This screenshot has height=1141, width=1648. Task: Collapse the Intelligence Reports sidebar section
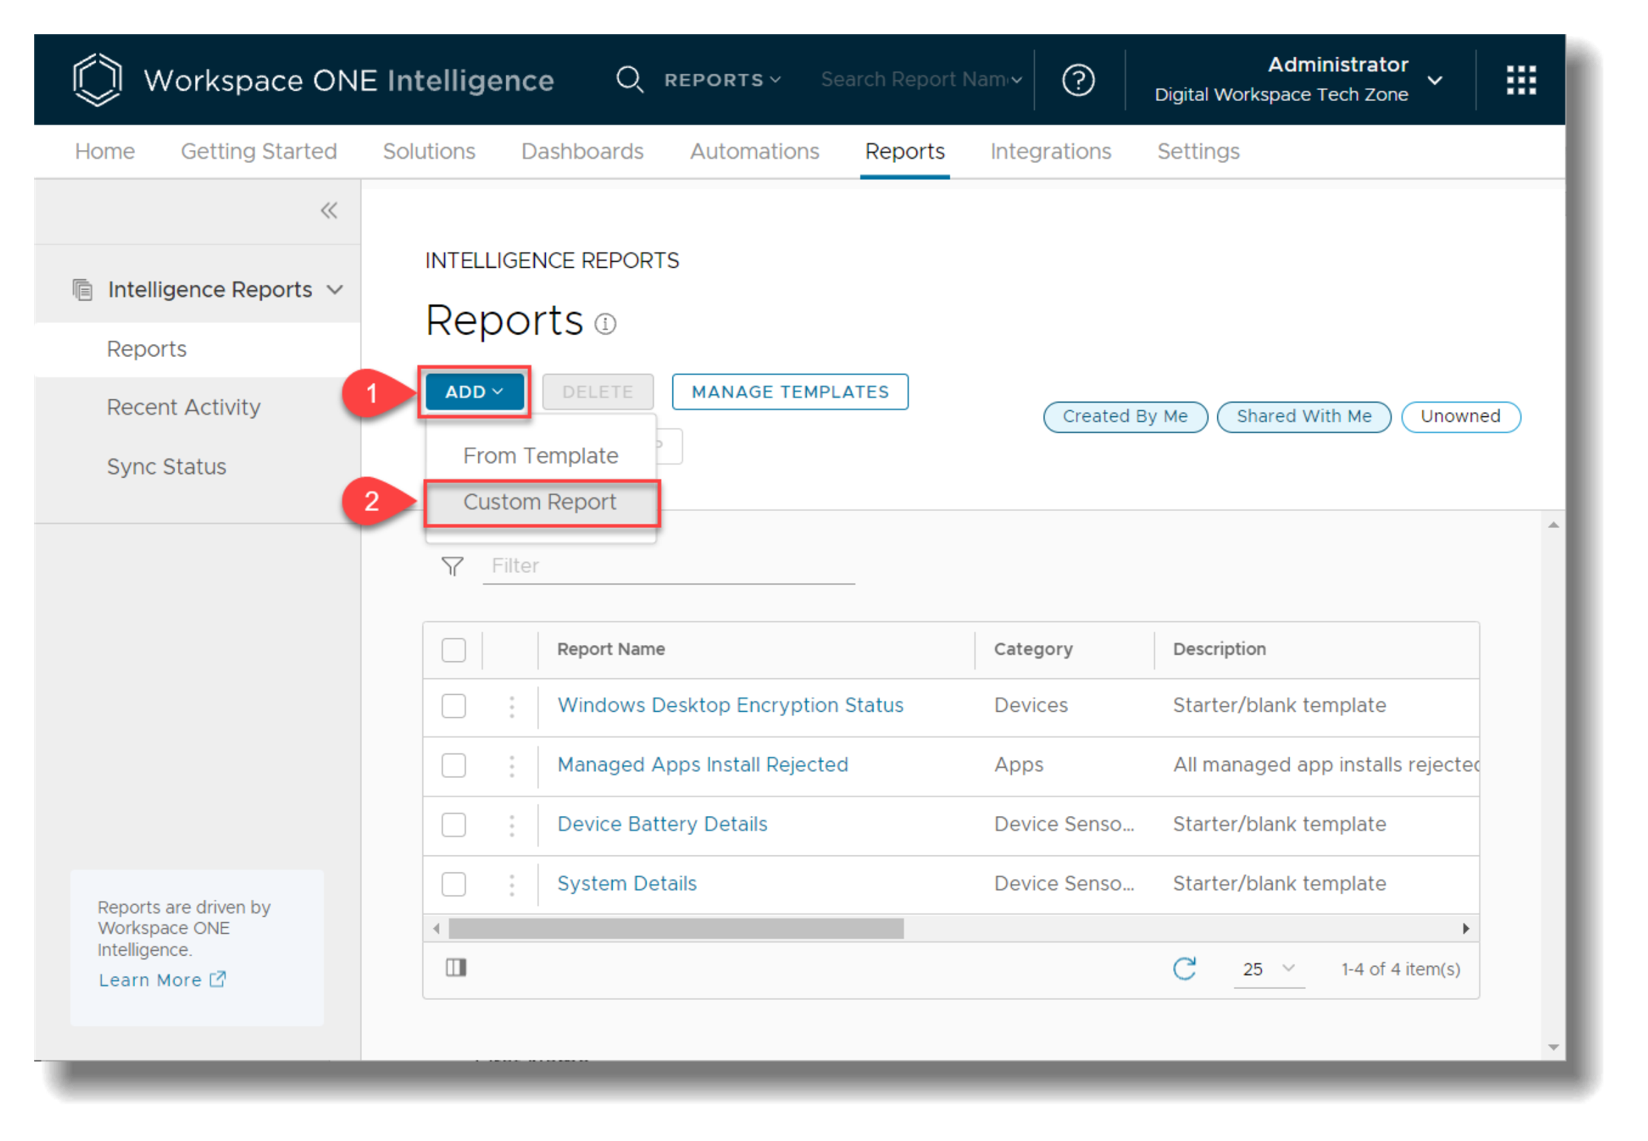tap(335, 290)
